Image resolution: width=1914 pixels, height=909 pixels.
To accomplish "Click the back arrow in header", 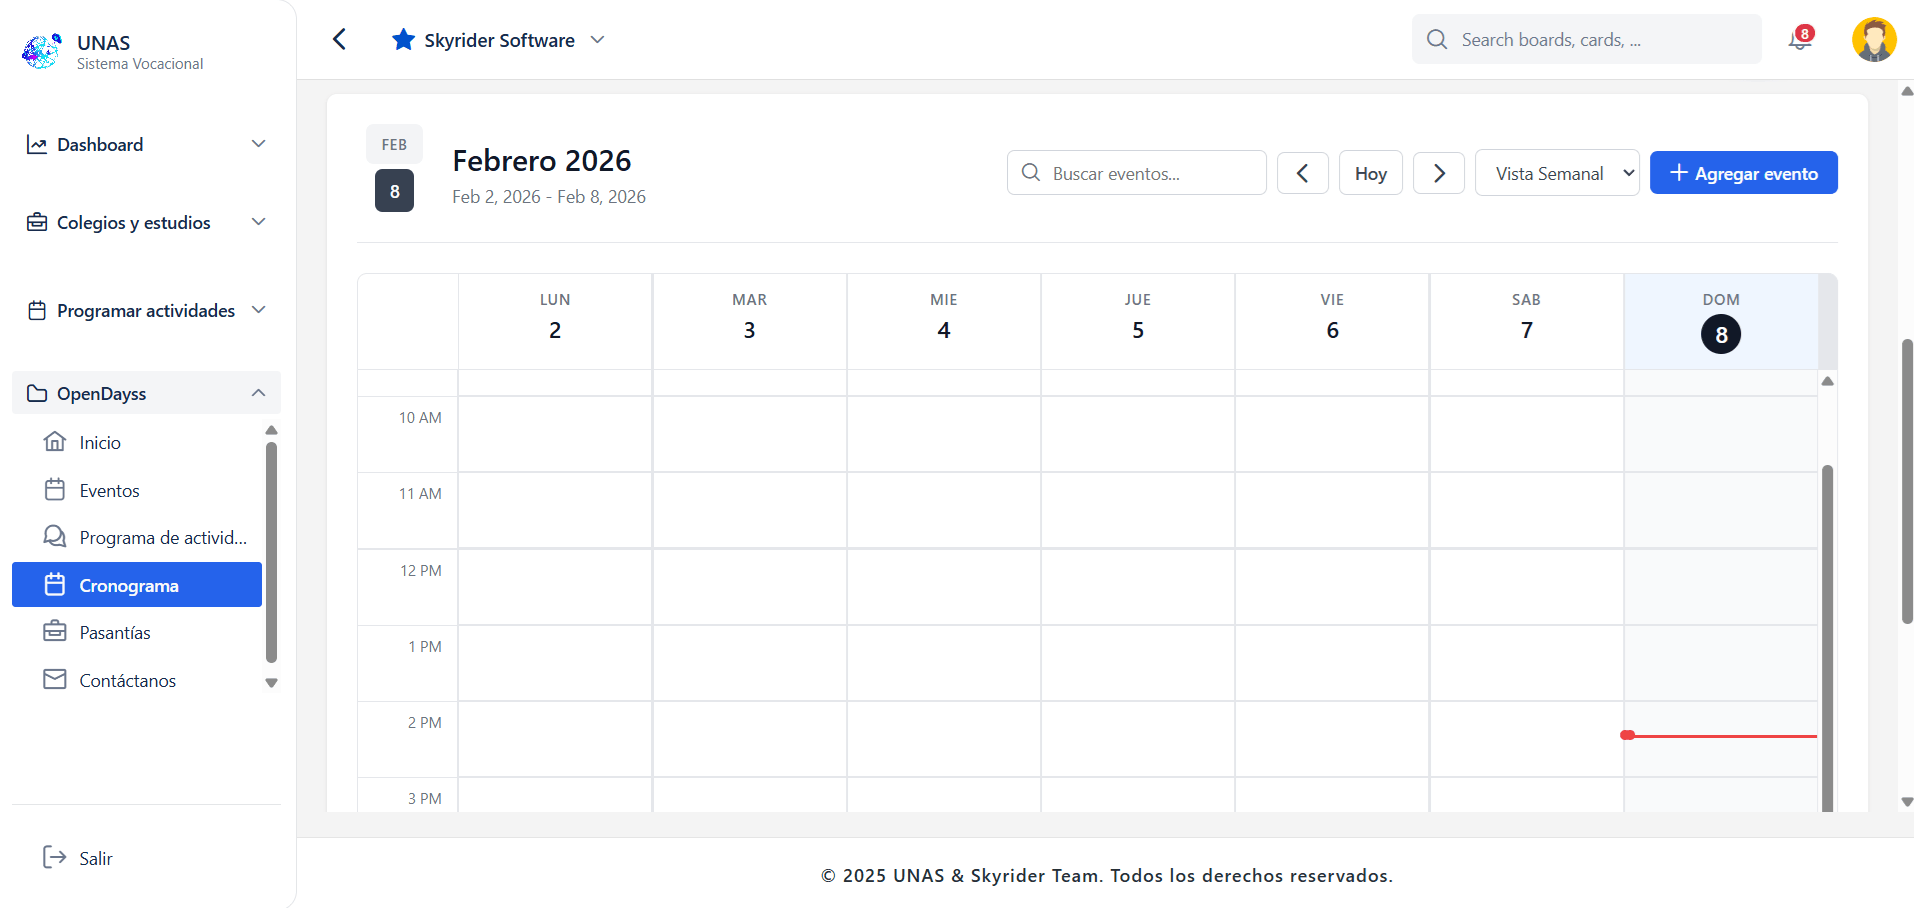I will pos(340,39).
